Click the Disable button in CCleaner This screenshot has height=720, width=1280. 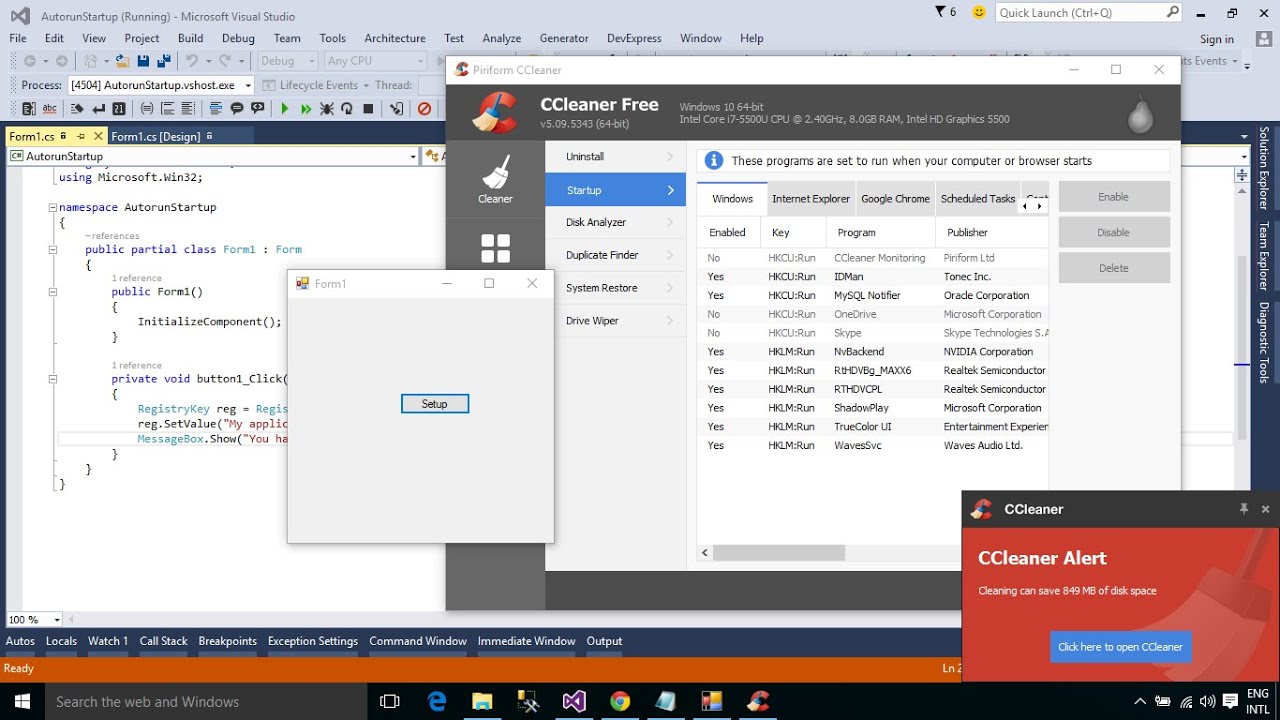1114,232
